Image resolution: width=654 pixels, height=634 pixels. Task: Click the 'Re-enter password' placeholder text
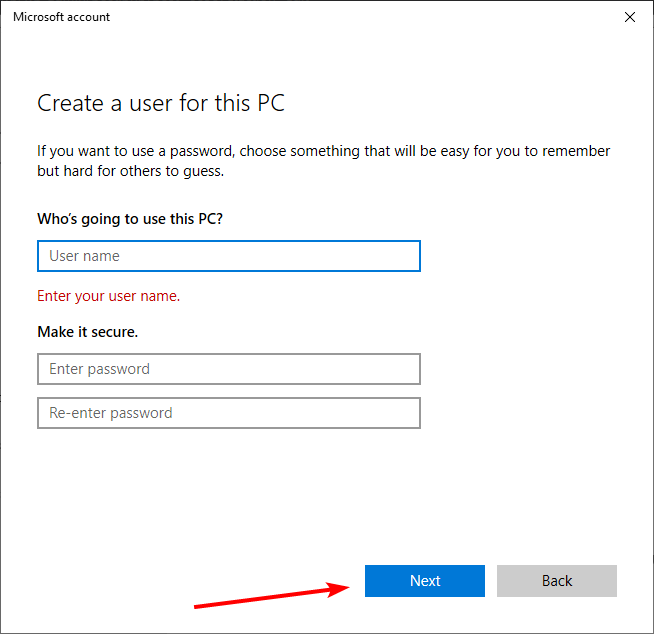[x=110, y=413]
